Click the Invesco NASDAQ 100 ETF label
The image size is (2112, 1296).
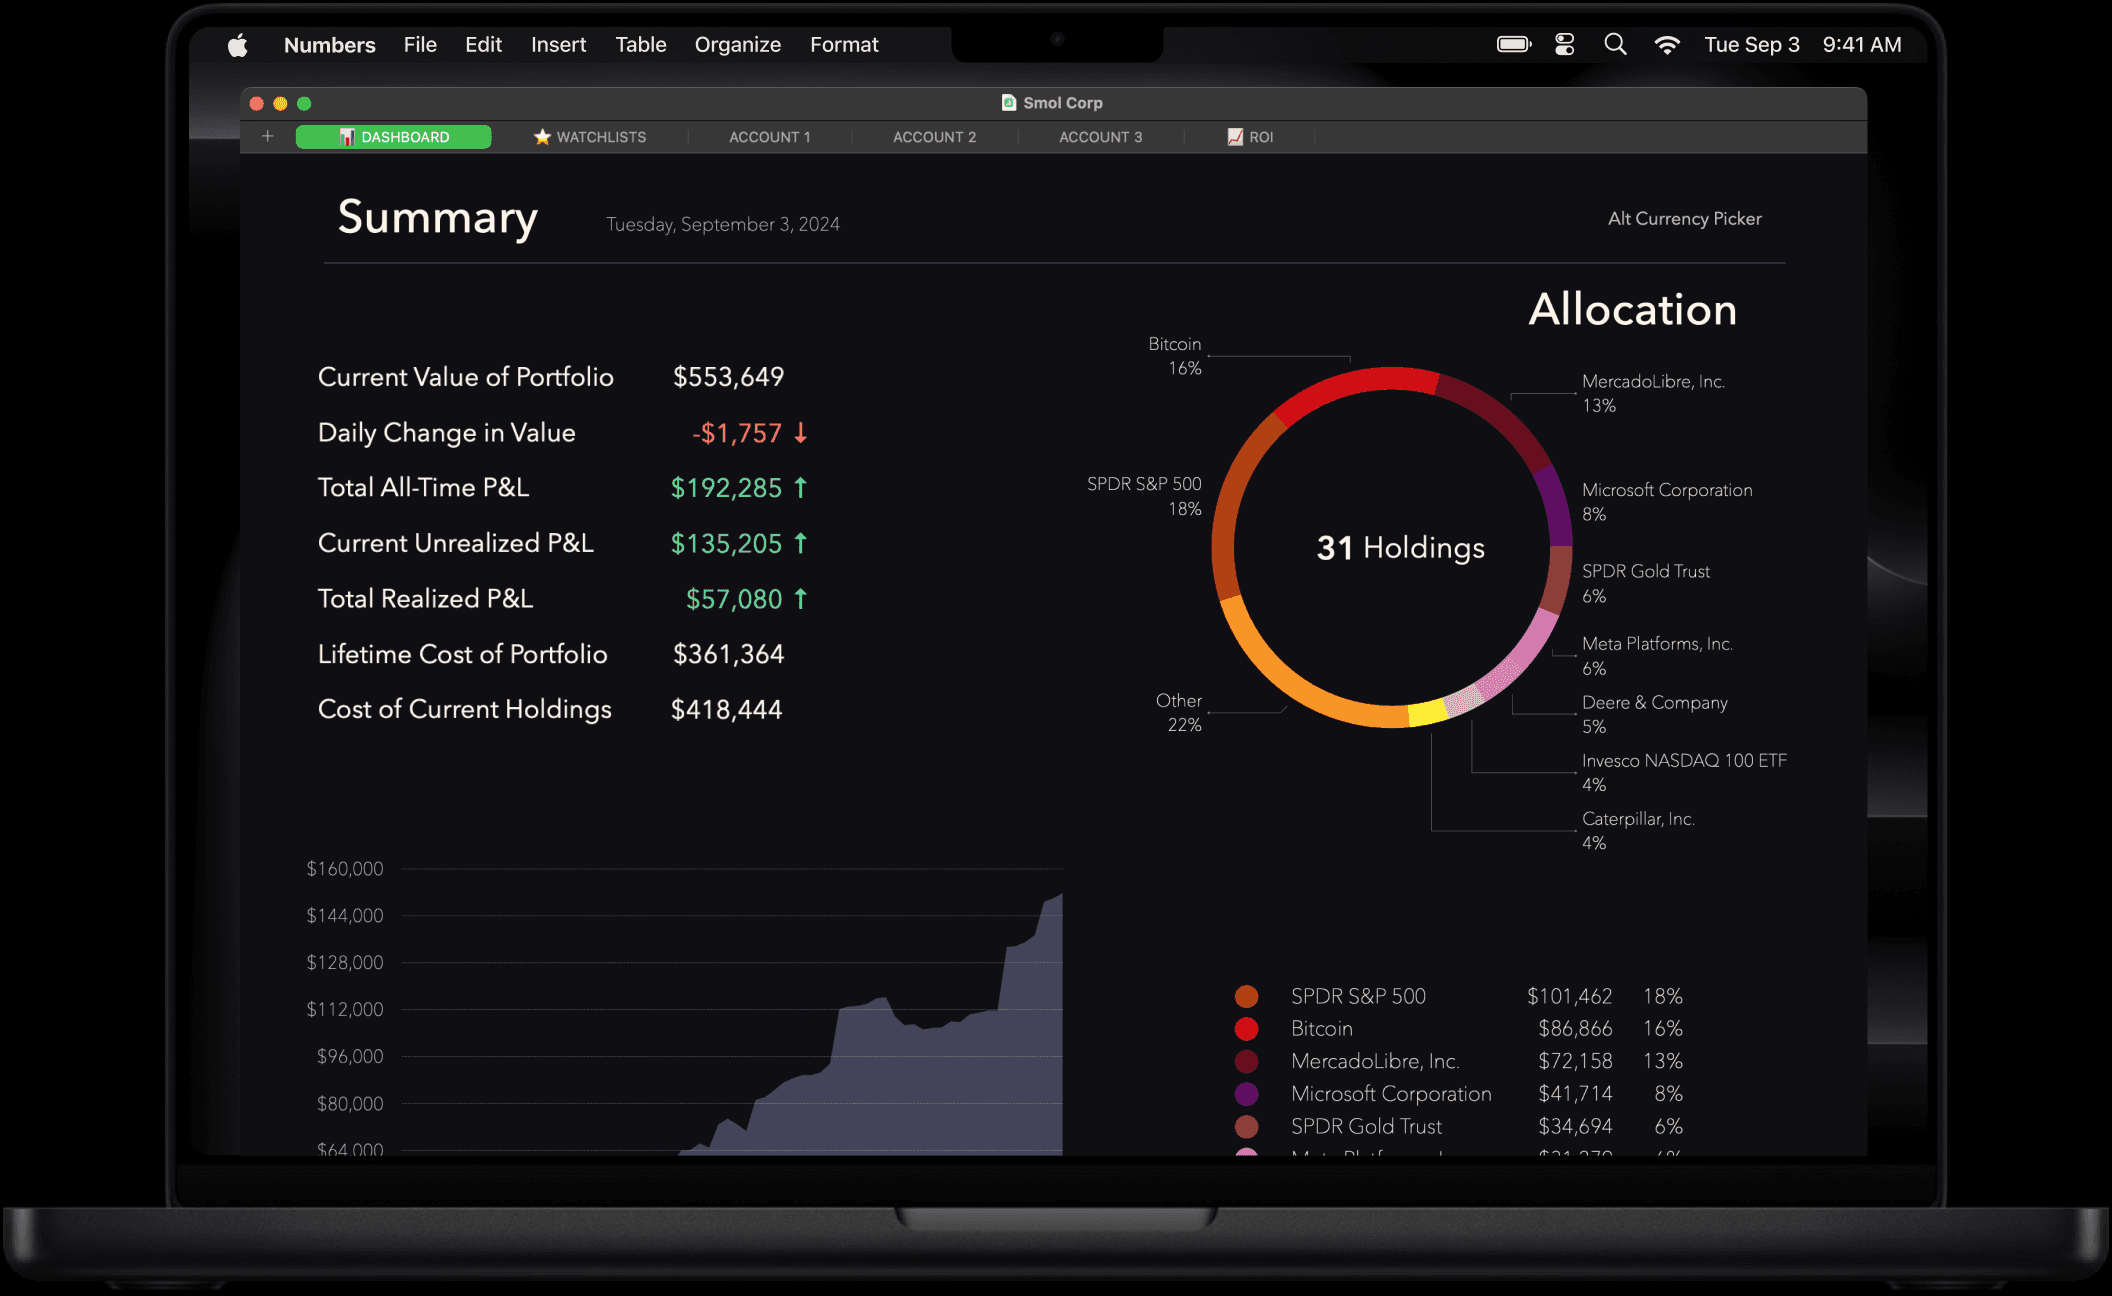tap(1684, 772)
